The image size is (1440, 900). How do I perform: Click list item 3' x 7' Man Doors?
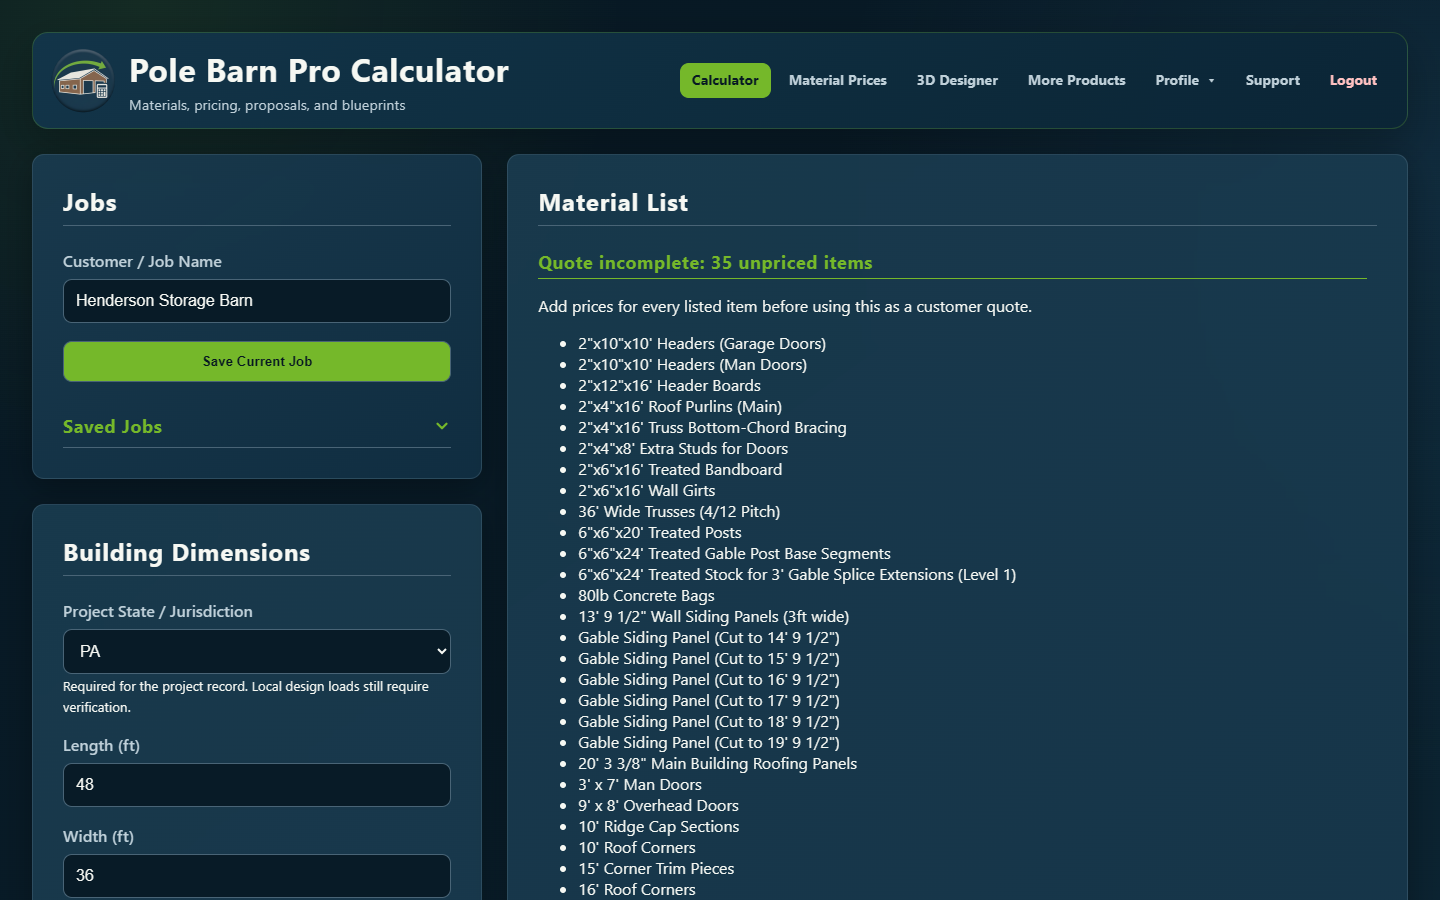[640, 784]
